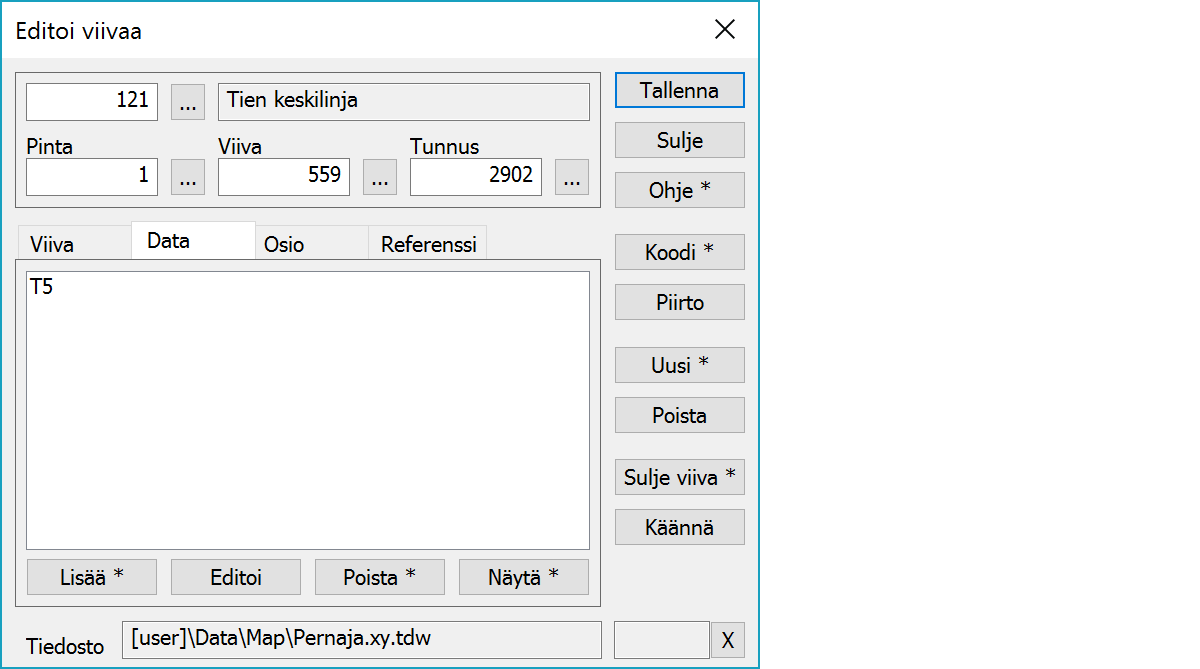Open the Osio tab
Screen dimensions: 1200x669
pos(284,245)
